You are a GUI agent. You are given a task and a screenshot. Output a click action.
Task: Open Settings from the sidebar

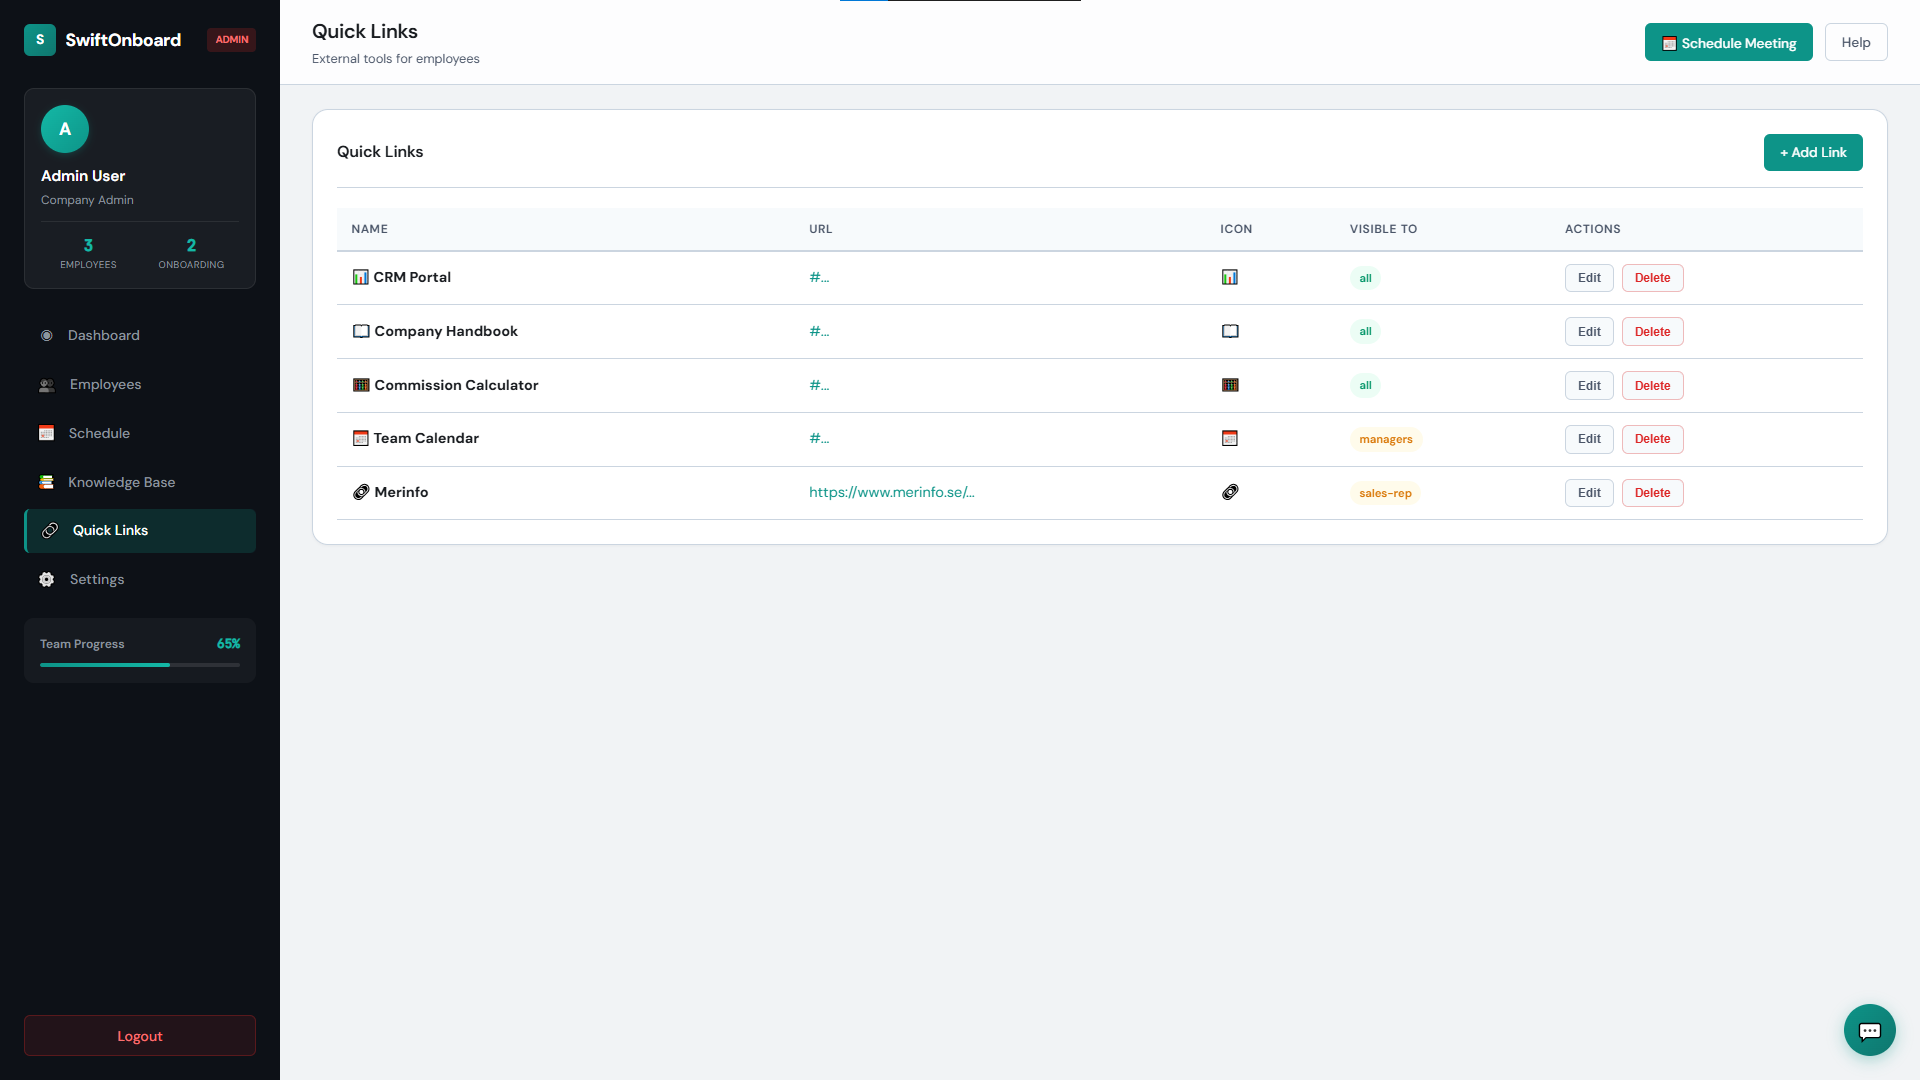point(97,579)
